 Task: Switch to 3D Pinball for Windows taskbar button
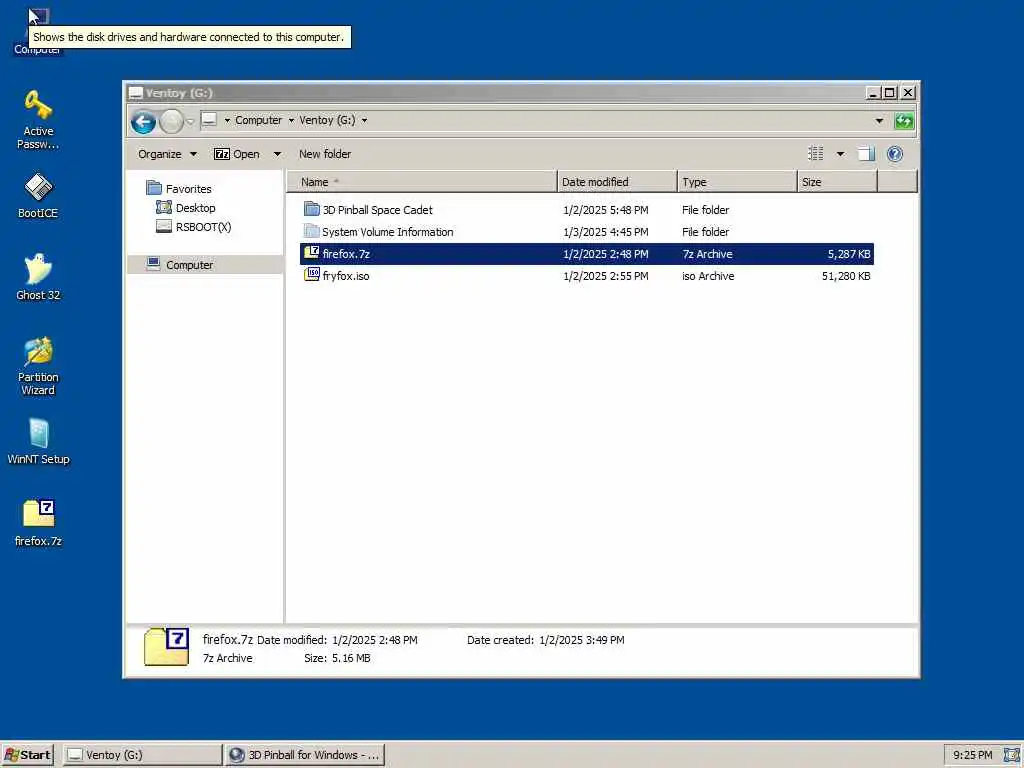(305, 755)
